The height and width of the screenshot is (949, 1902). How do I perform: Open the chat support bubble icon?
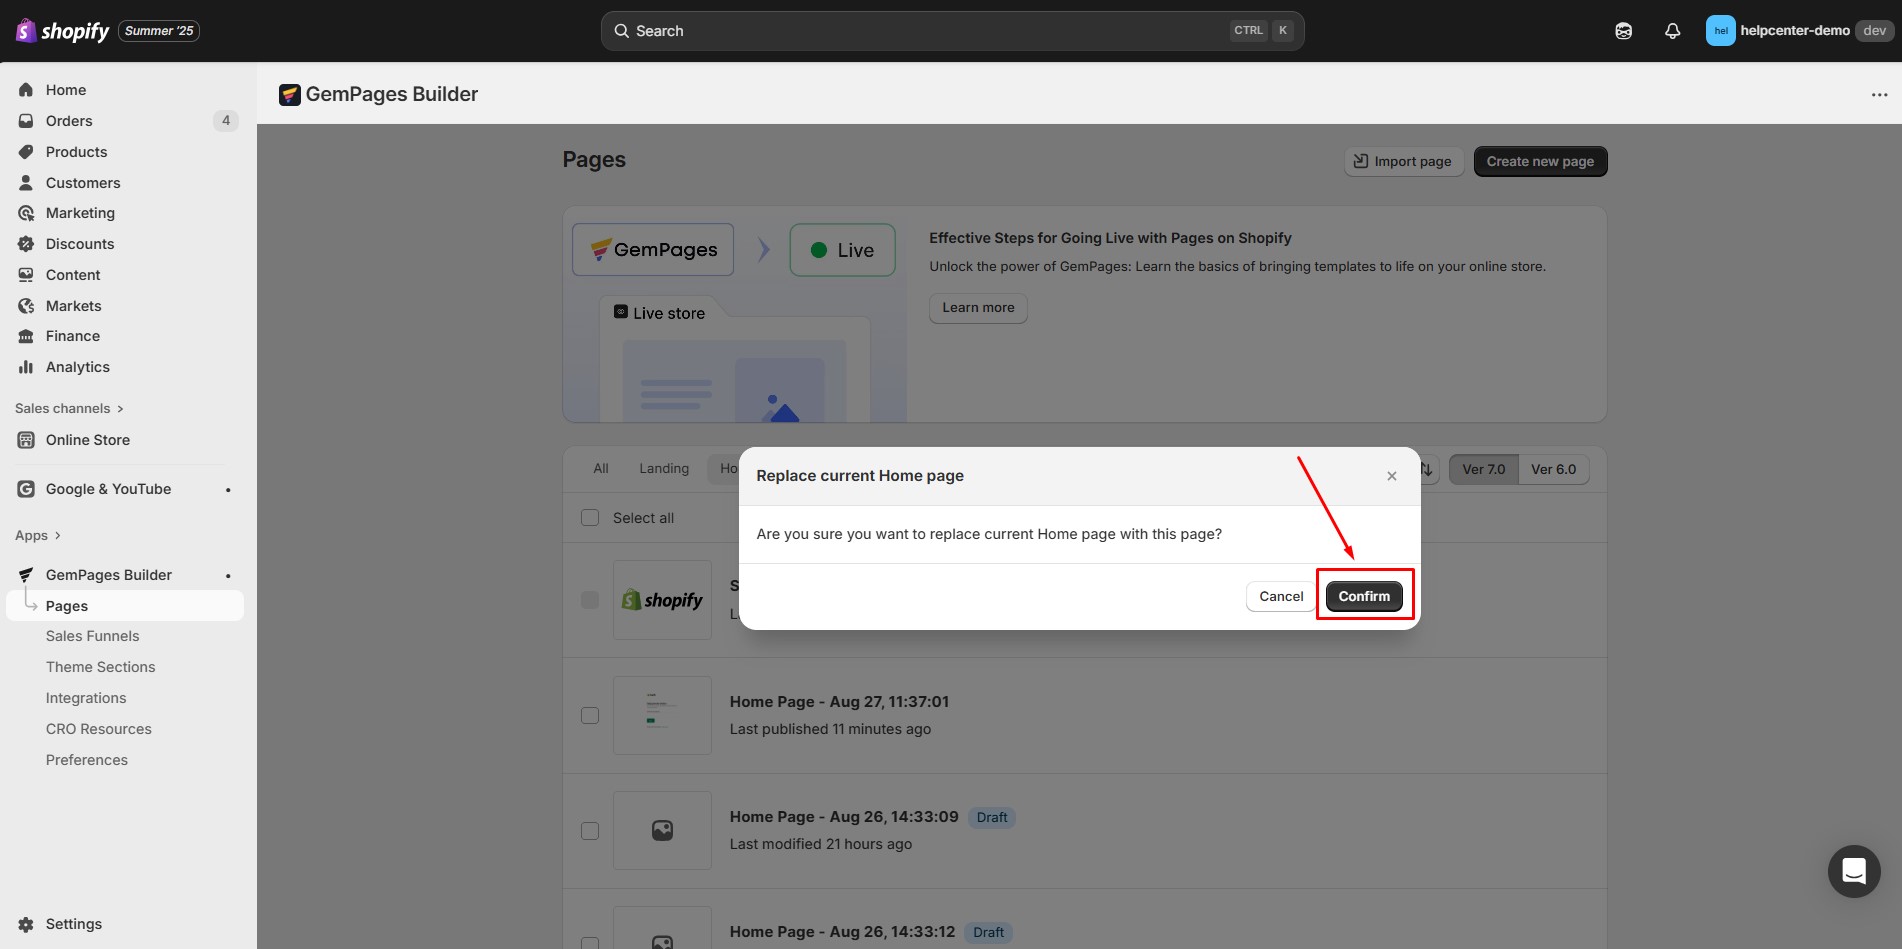(x=1853, y=871)
